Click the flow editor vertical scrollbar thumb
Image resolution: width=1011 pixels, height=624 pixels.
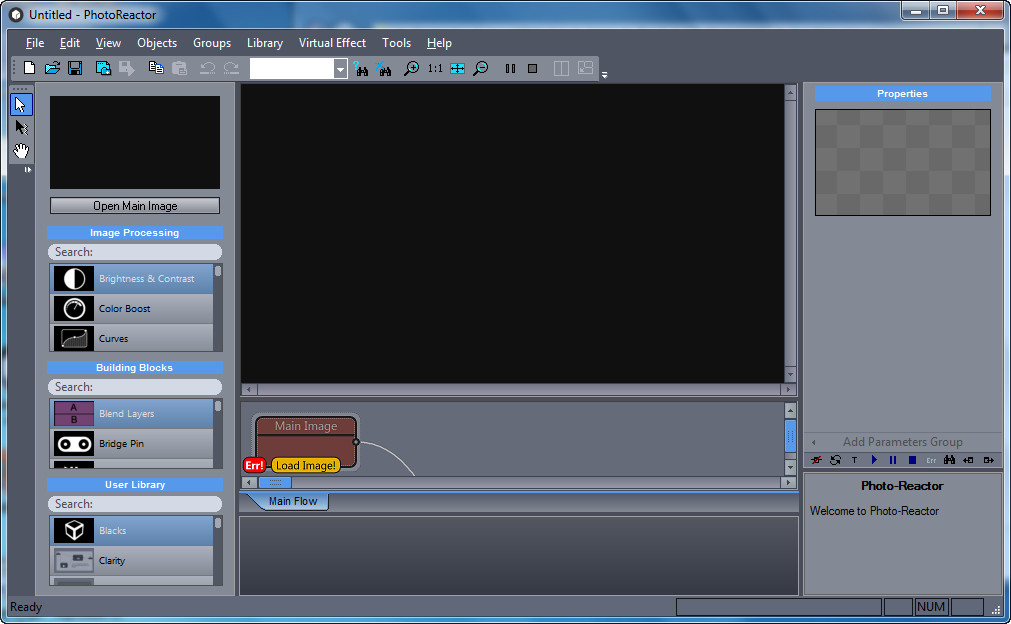tap(790, 436)
